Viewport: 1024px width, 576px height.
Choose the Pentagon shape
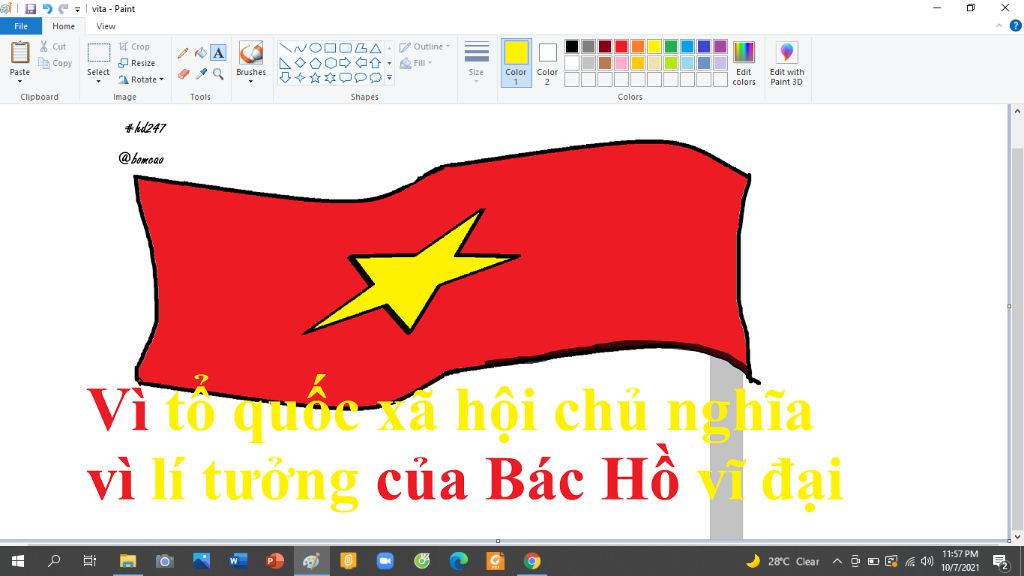click(x=315, y=63)
